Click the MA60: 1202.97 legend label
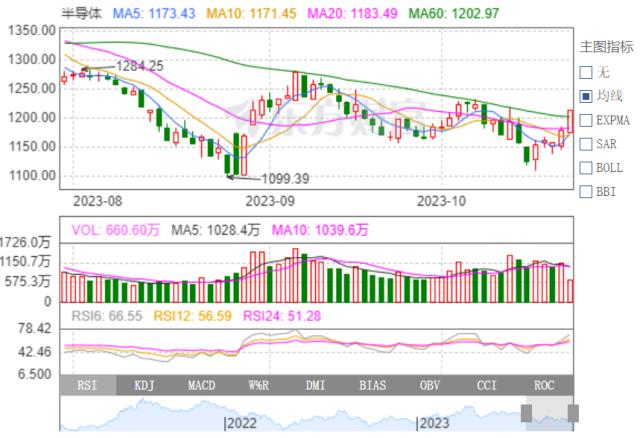This screenshot has width=640, height=438. coord(453,13)
